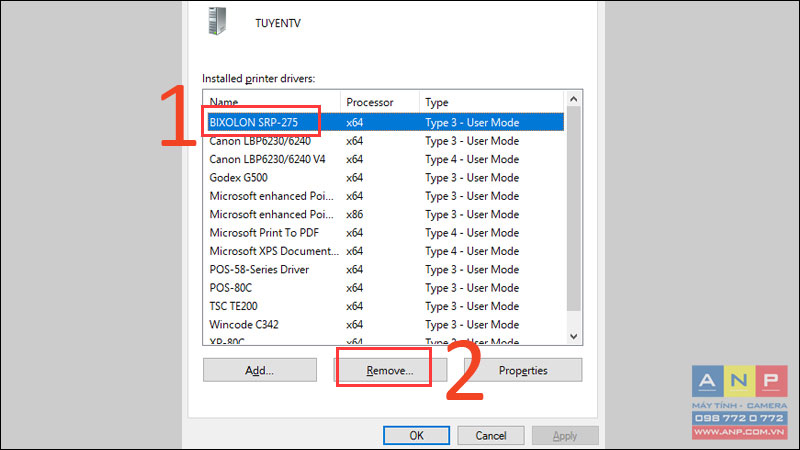Image resolution: width=800 pixels, height=450 pixels.
Task: Click x64 processor cell of Godex G500
Action: pos(355,178)
